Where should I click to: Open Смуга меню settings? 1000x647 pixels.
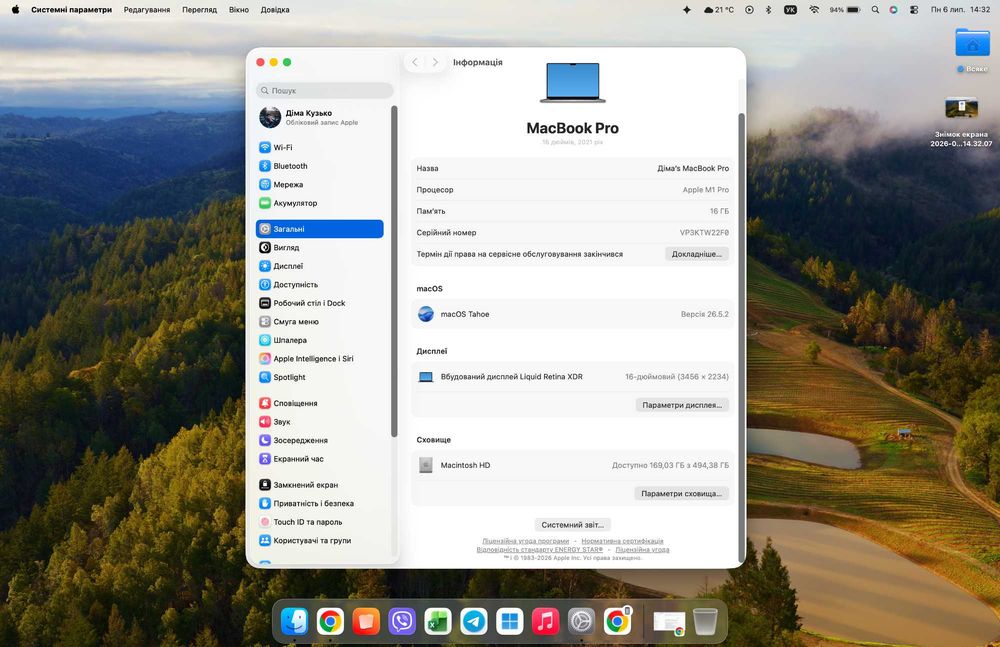tap(320, 322)
